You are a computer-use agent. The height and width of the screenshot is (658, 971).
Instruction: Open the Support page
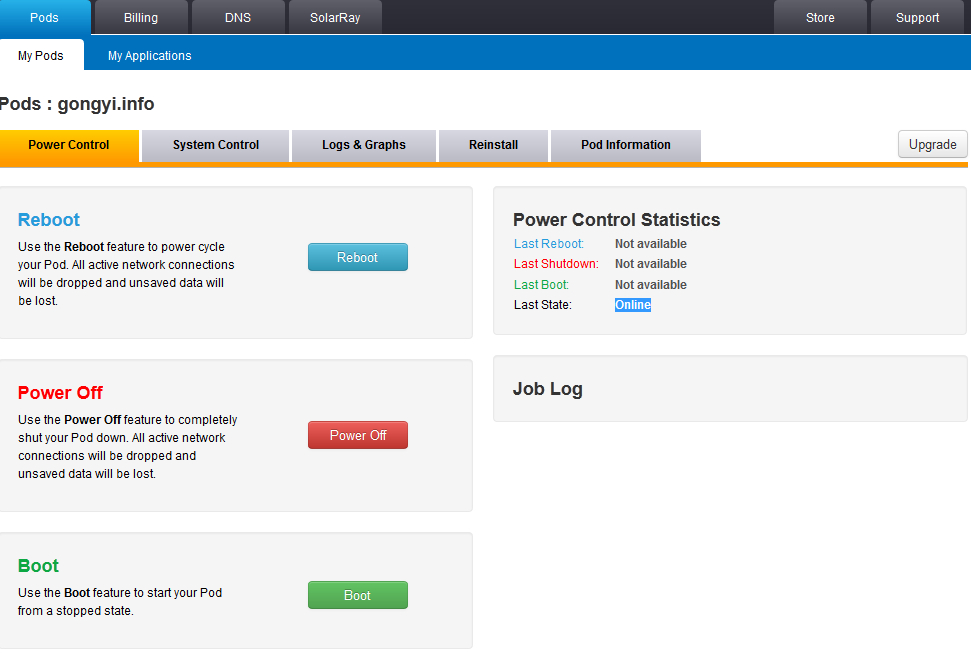[x=917, y=17]
